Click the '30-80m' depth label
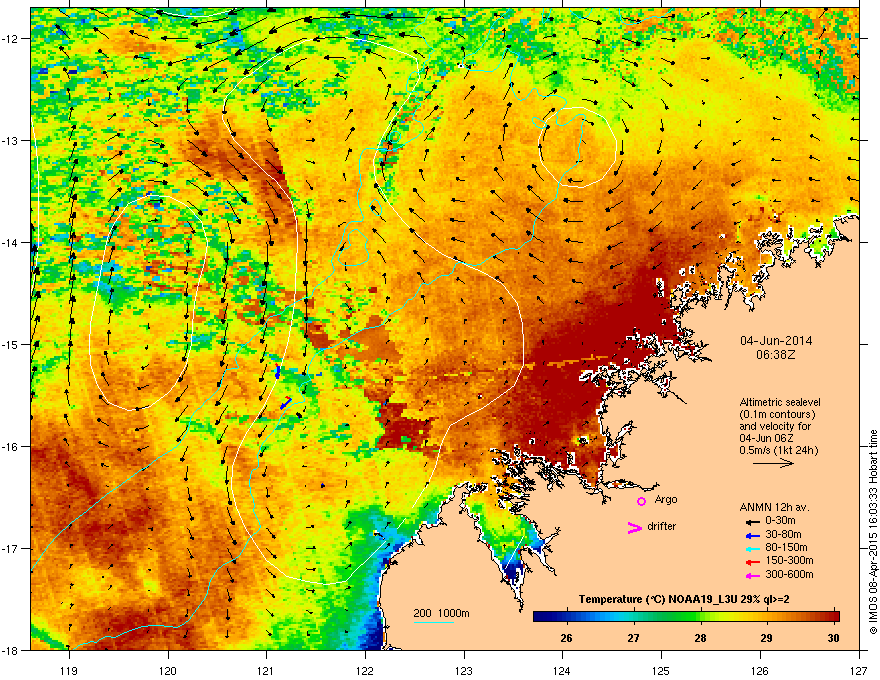 tap(783, 534)
